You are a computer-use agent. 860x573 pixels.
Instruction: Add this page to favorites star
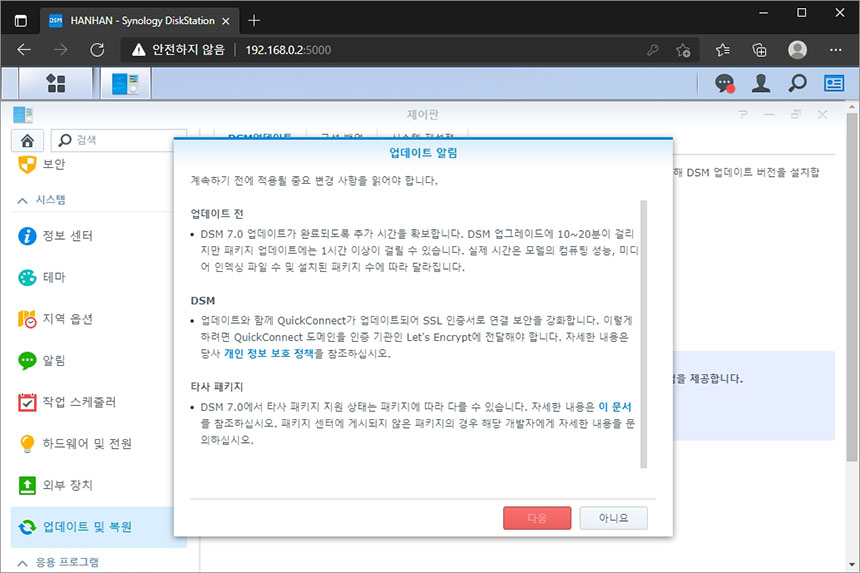click(x=683, y=50)
